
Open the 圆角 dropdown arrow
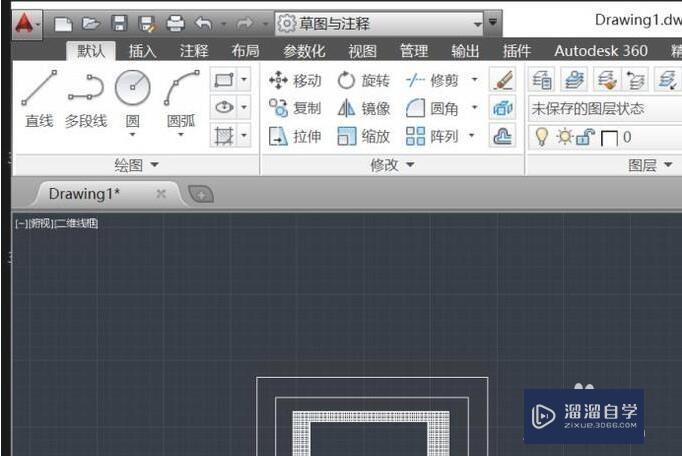(475, 107)
